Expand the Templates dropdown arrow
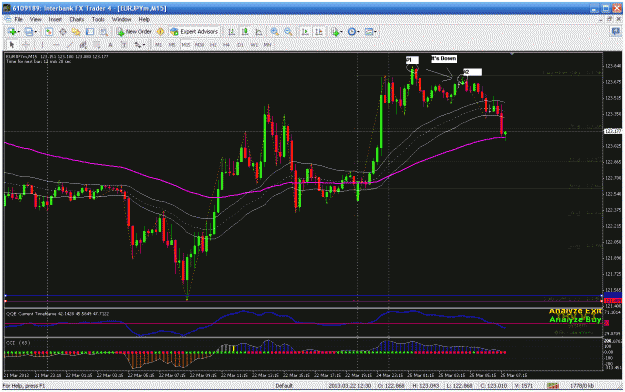The height and width of the screenshot is (392, 625). coord(375,32)
